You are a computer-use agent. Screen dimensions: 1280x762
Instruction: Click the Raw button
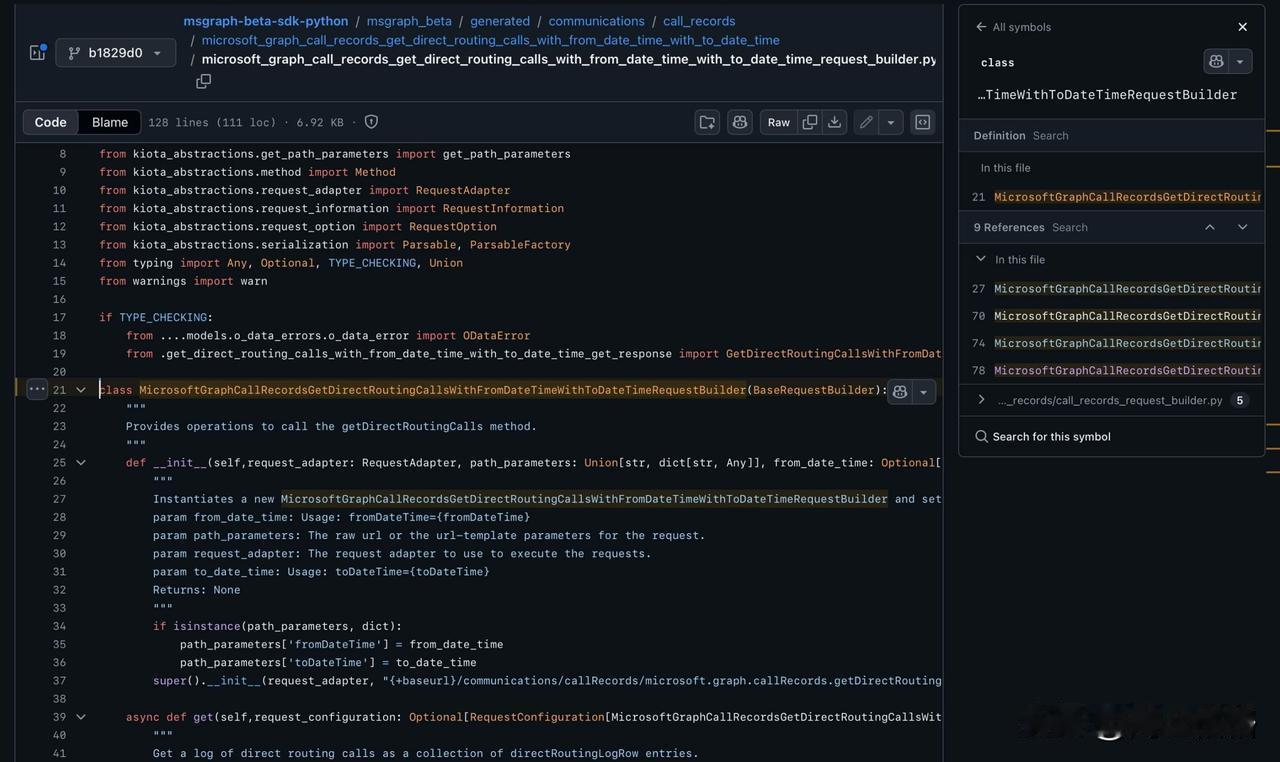(x=778, y=122)
